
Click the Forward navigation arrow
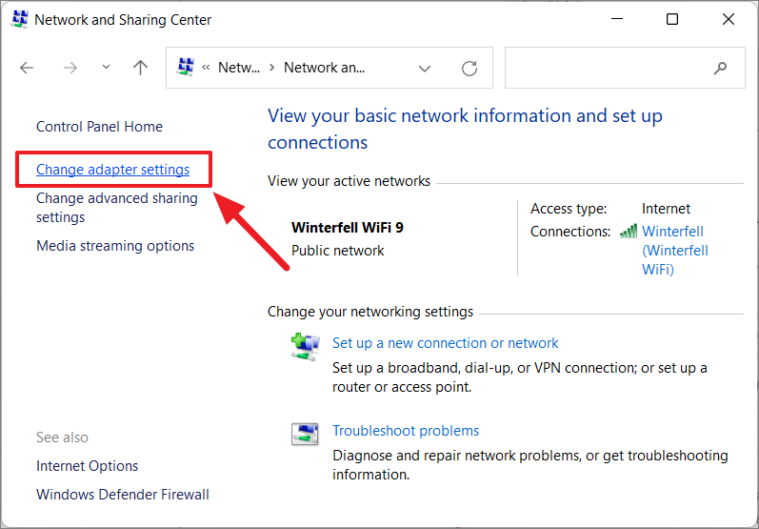(x=70, y=68)
